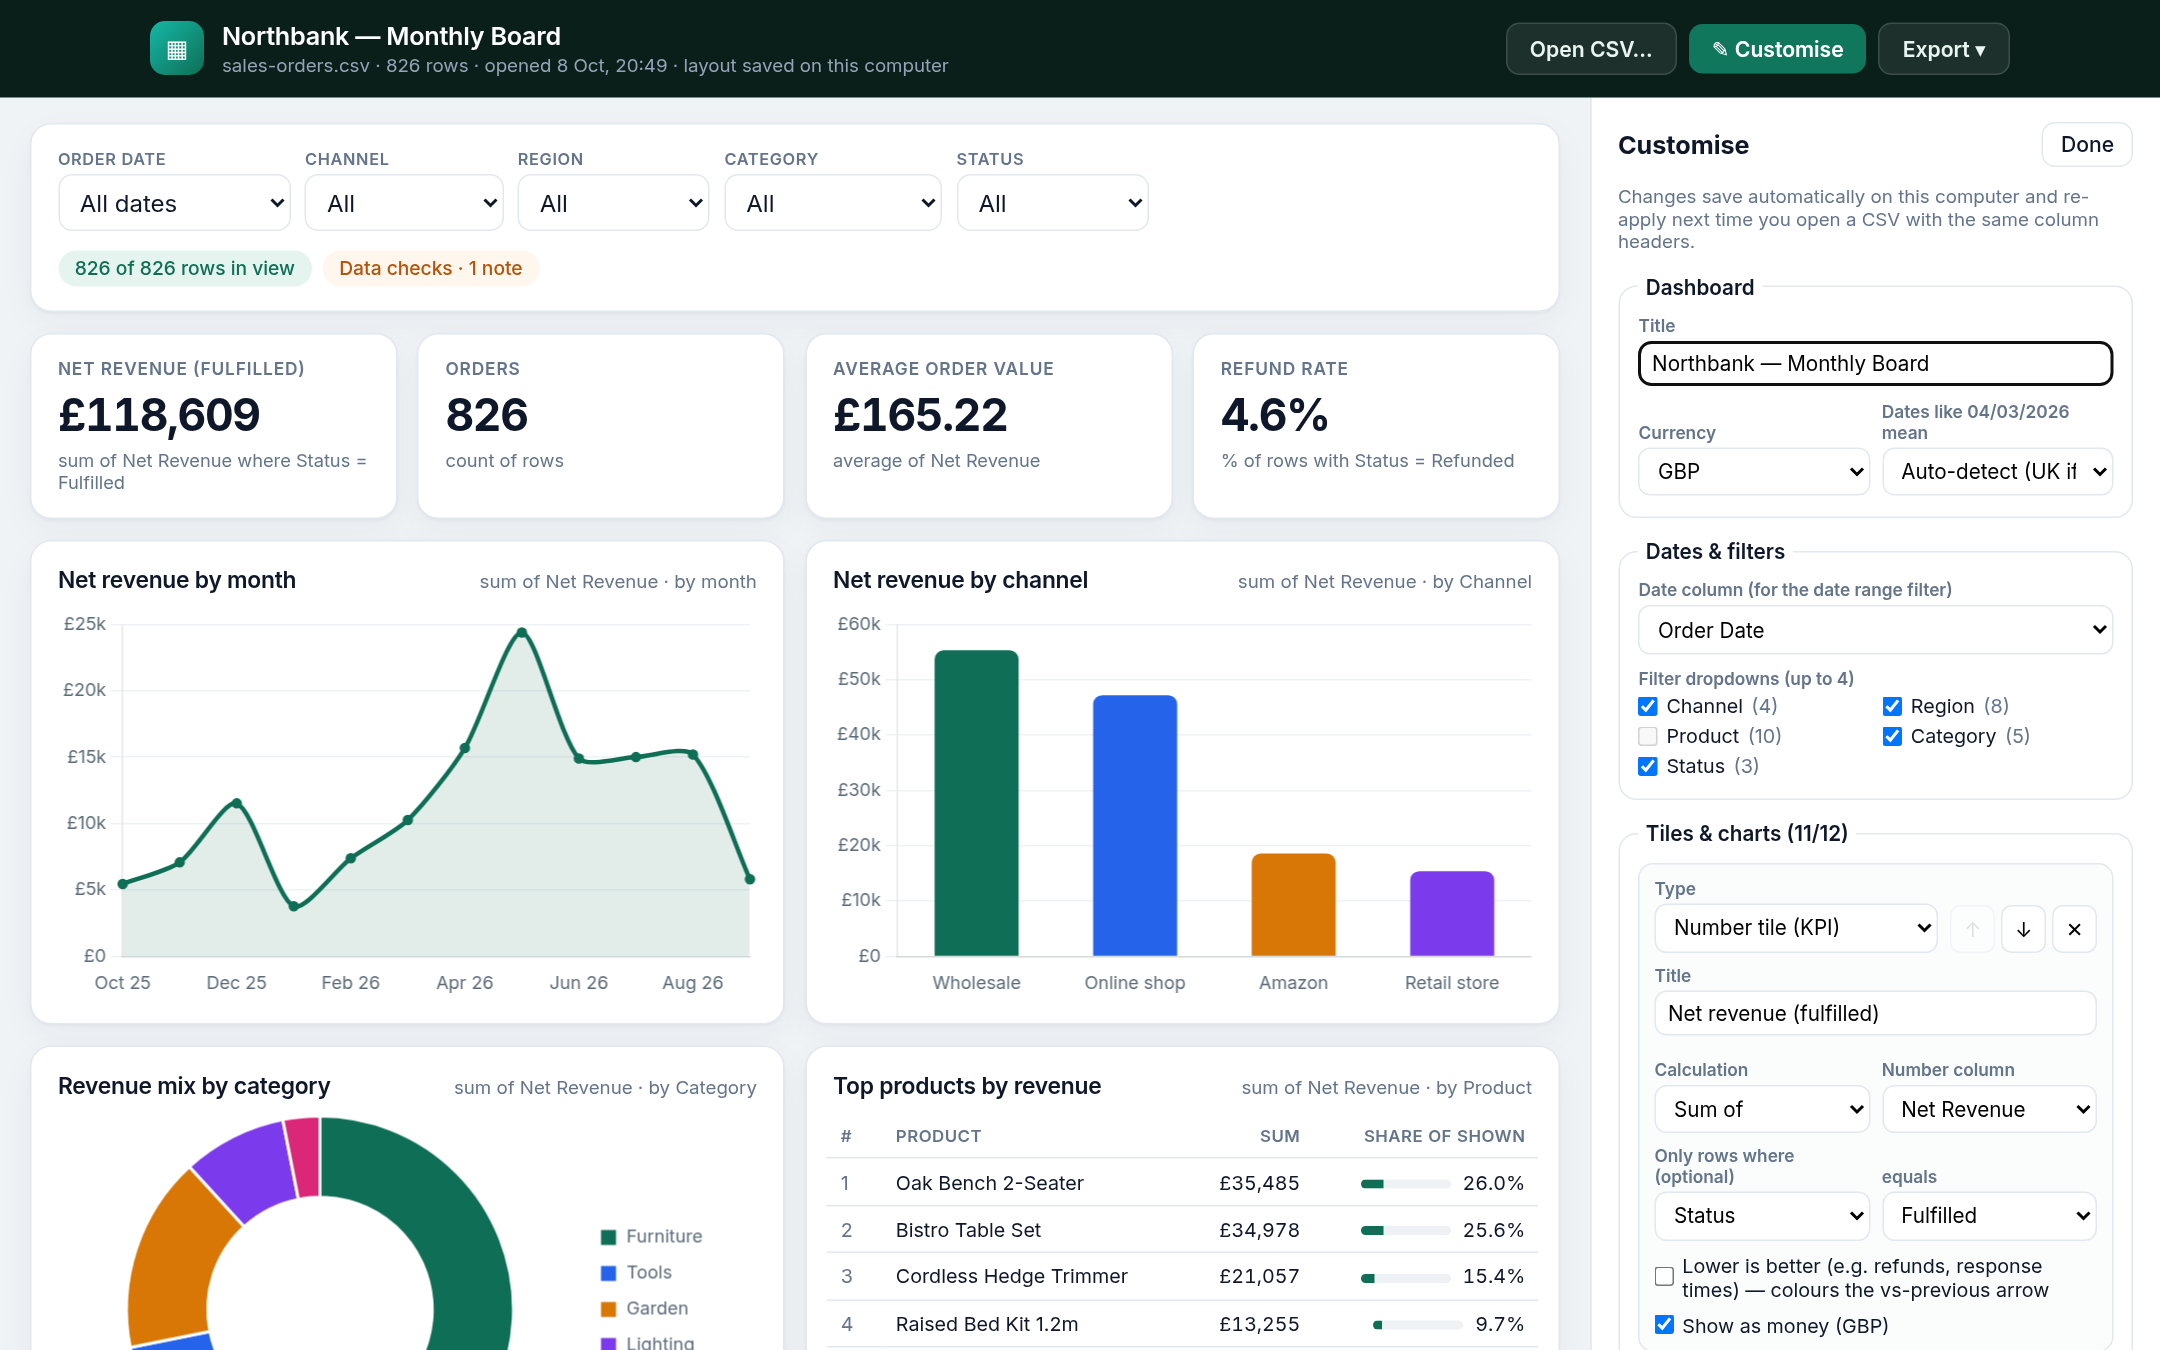The height and width of the screenshot is (1350, 2160).
Task: Open the date format Auto-detect dropdown
Action: tap(1997, 471)
